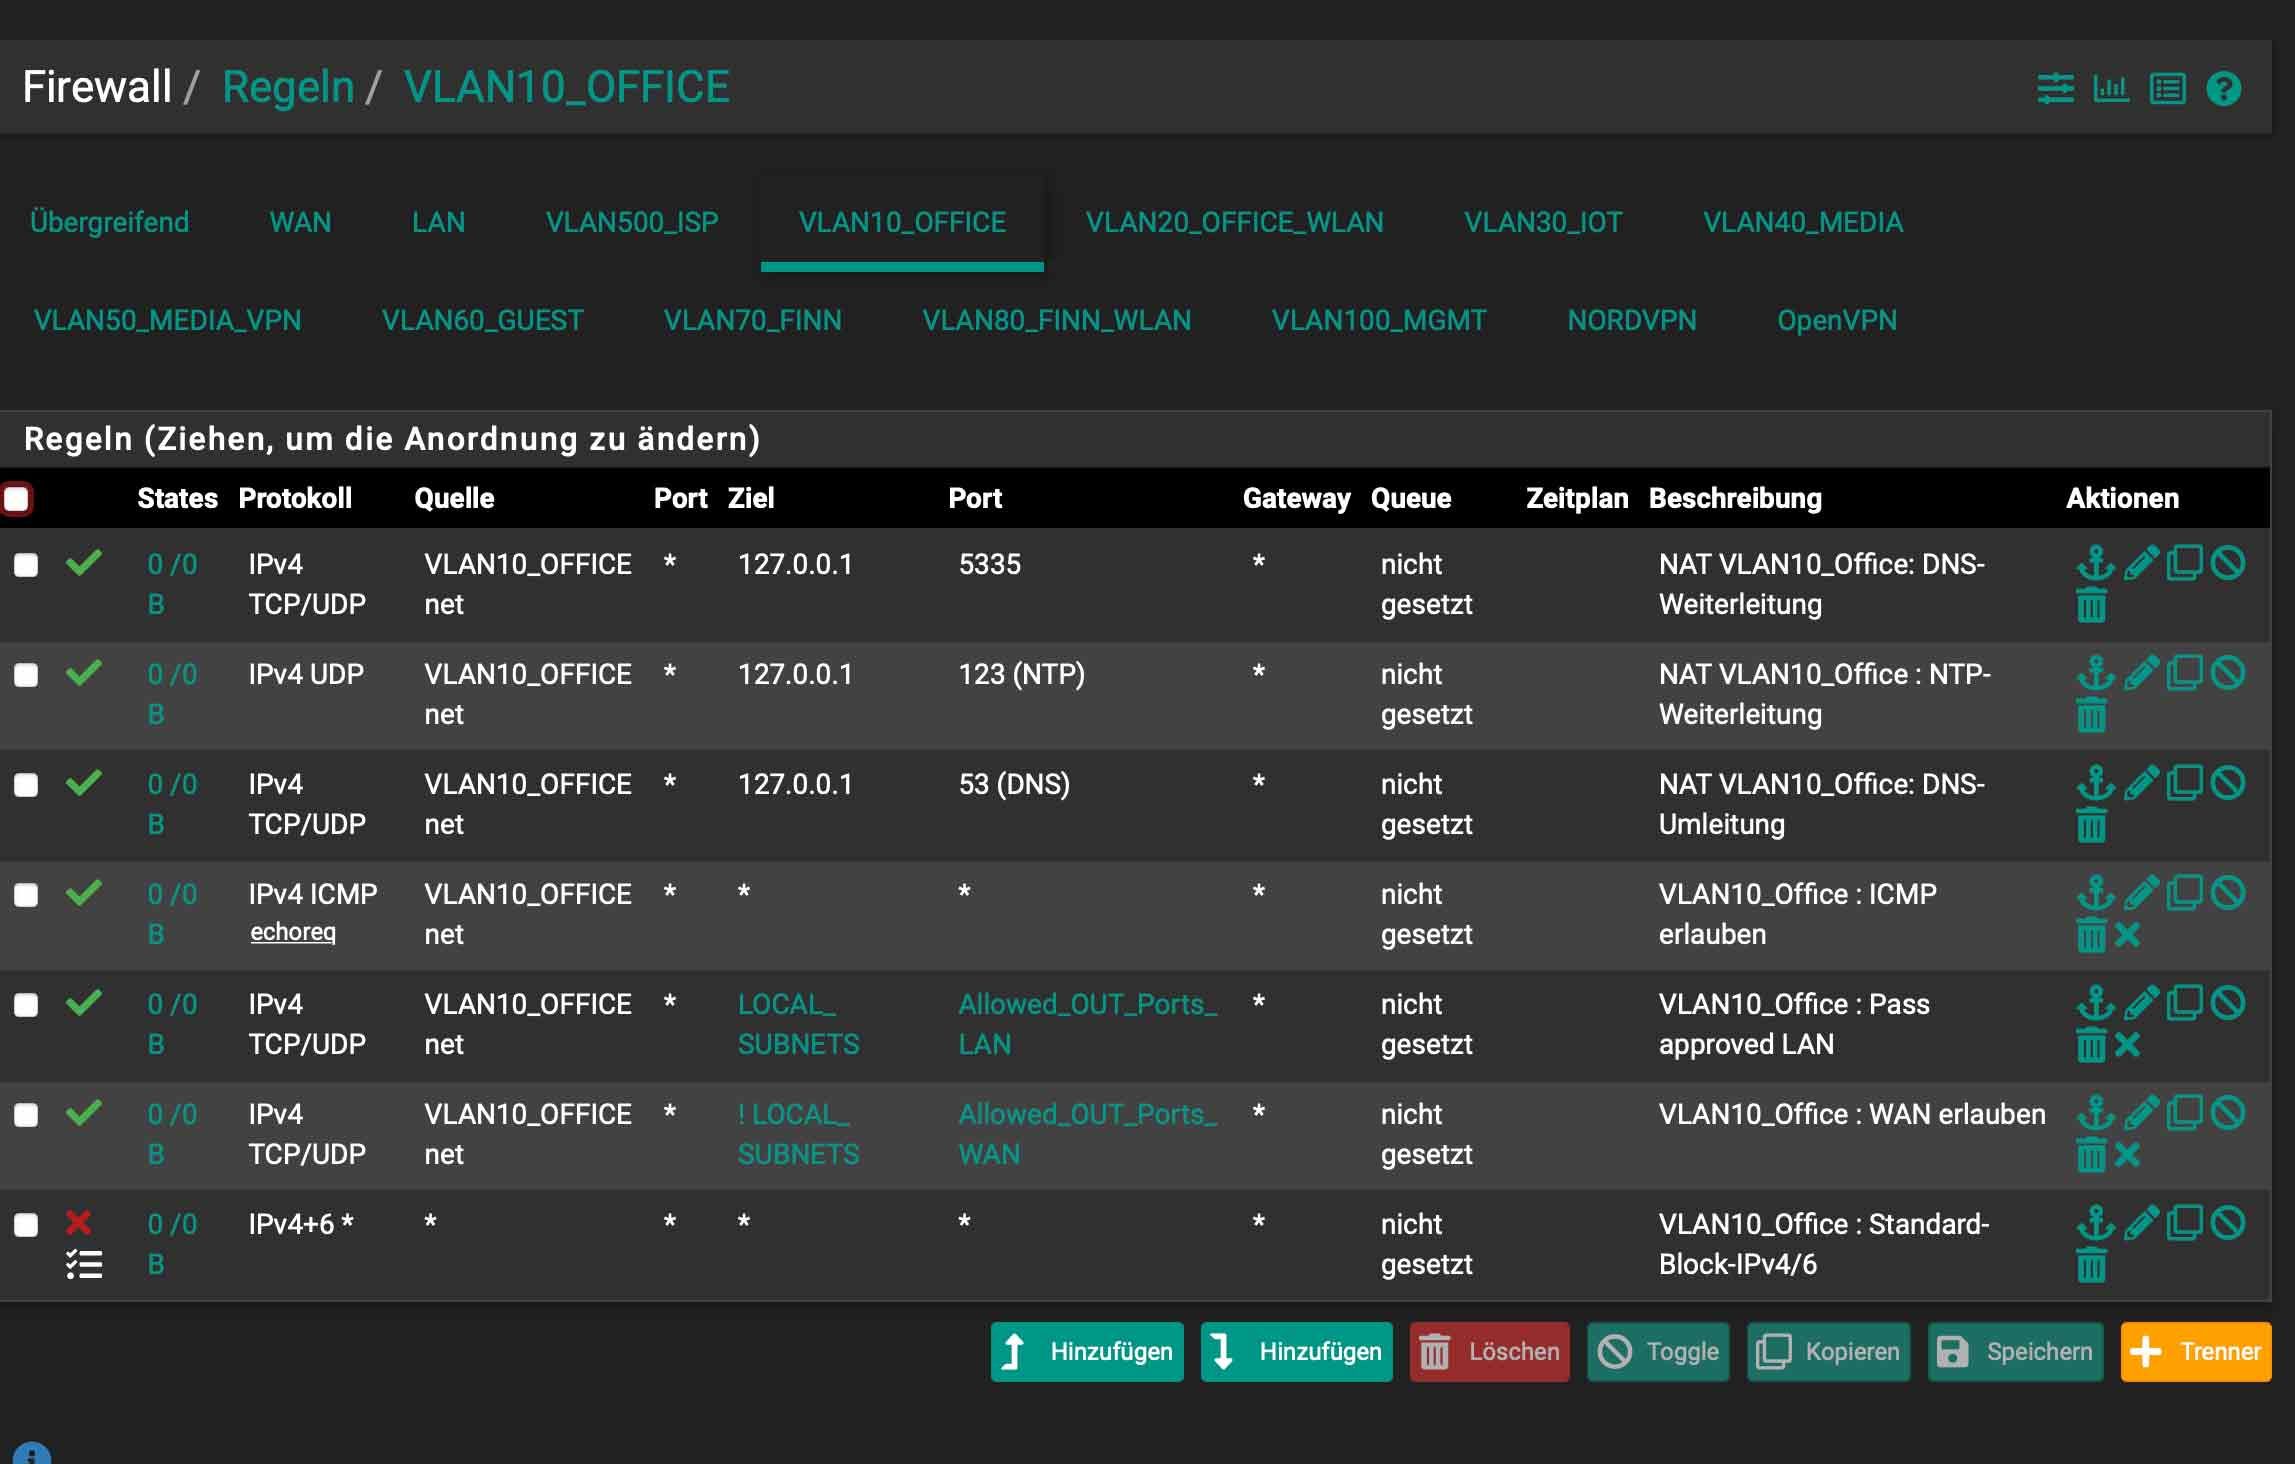Open the filter sliders icon in header
The width and height of the screenshot is (2295, 1464).
(x=2056, y=88)
